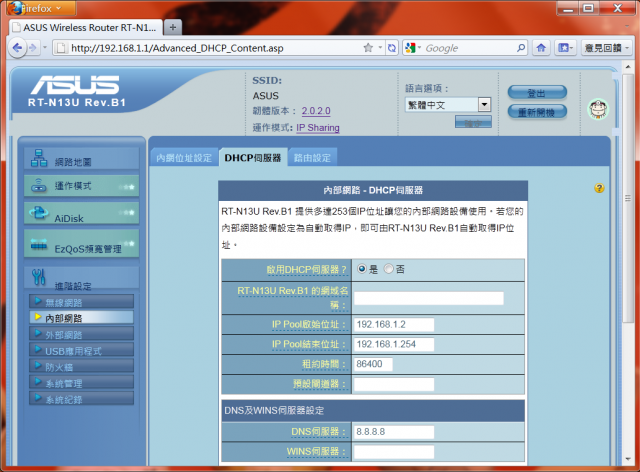Open the Firefox application menu

tap(41, 8)
